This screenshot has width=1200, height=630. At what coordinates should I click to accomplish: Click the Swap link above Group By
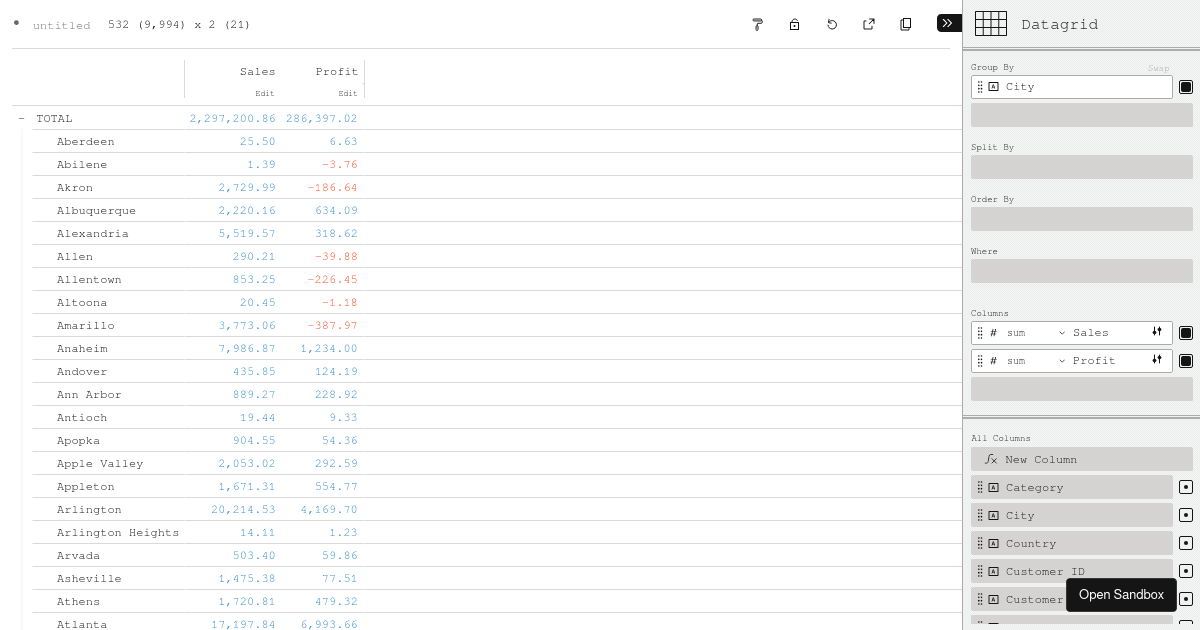pos(1159,67)
